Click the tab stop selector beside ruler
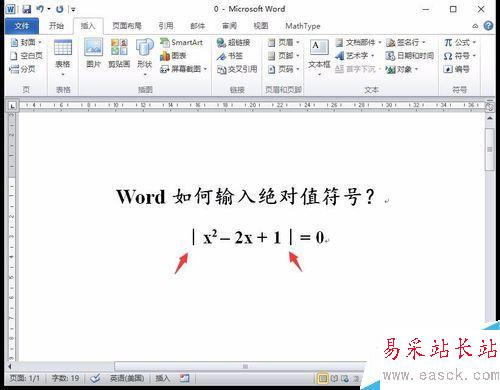Viewport: 500px width, 390px height. pos(12,106)
